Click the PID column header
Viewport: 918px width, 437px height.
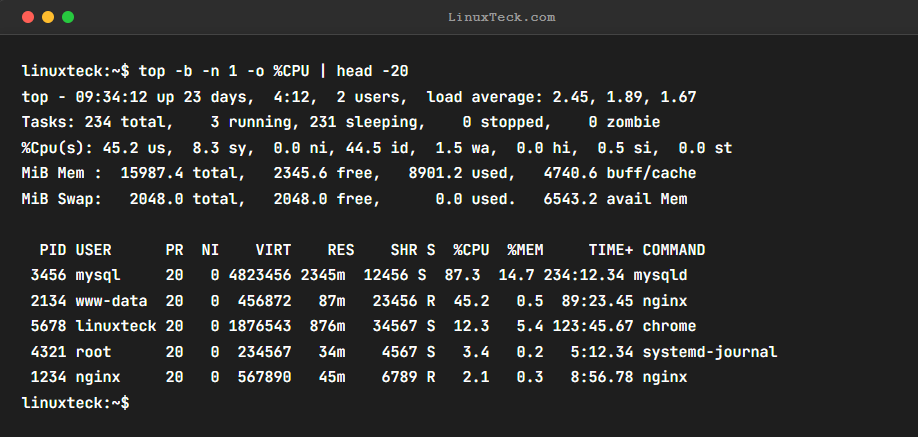point(53,250)
